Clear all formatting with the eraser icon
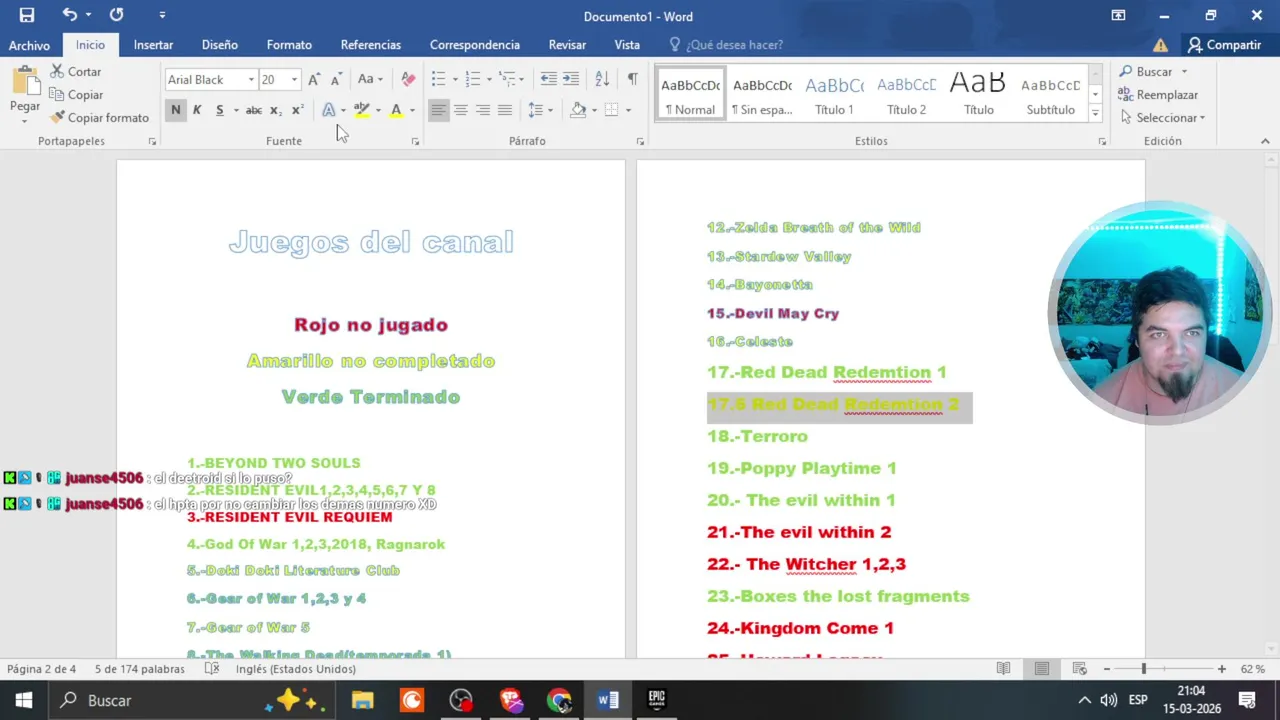This screenshot has width=1280, height=720. point(408,79)
